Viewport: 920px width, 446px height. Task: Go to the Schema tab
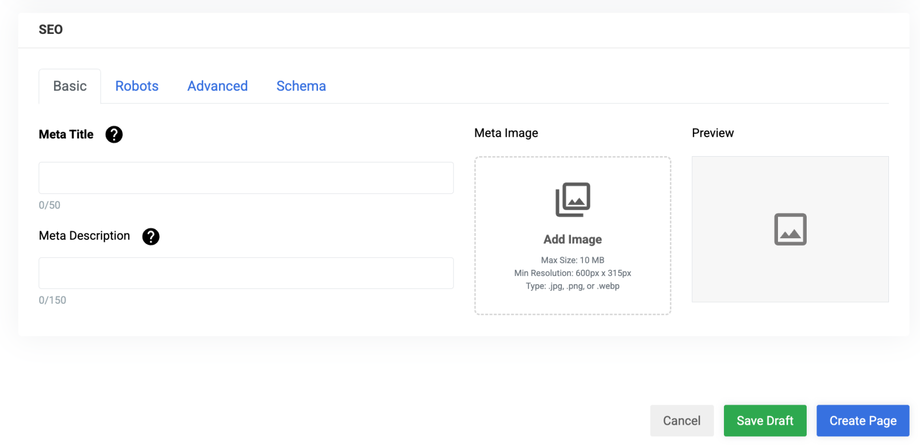301,86
